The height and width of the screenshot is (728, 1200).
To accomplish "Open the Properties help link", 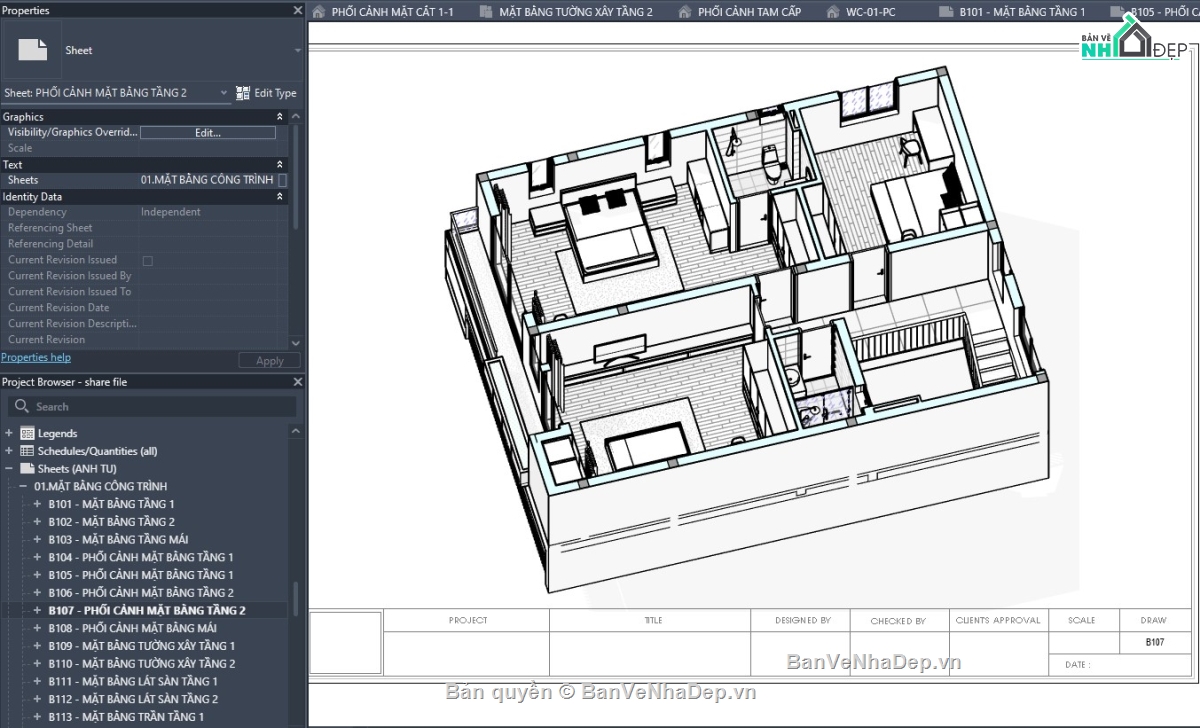I will pos(36,357).
